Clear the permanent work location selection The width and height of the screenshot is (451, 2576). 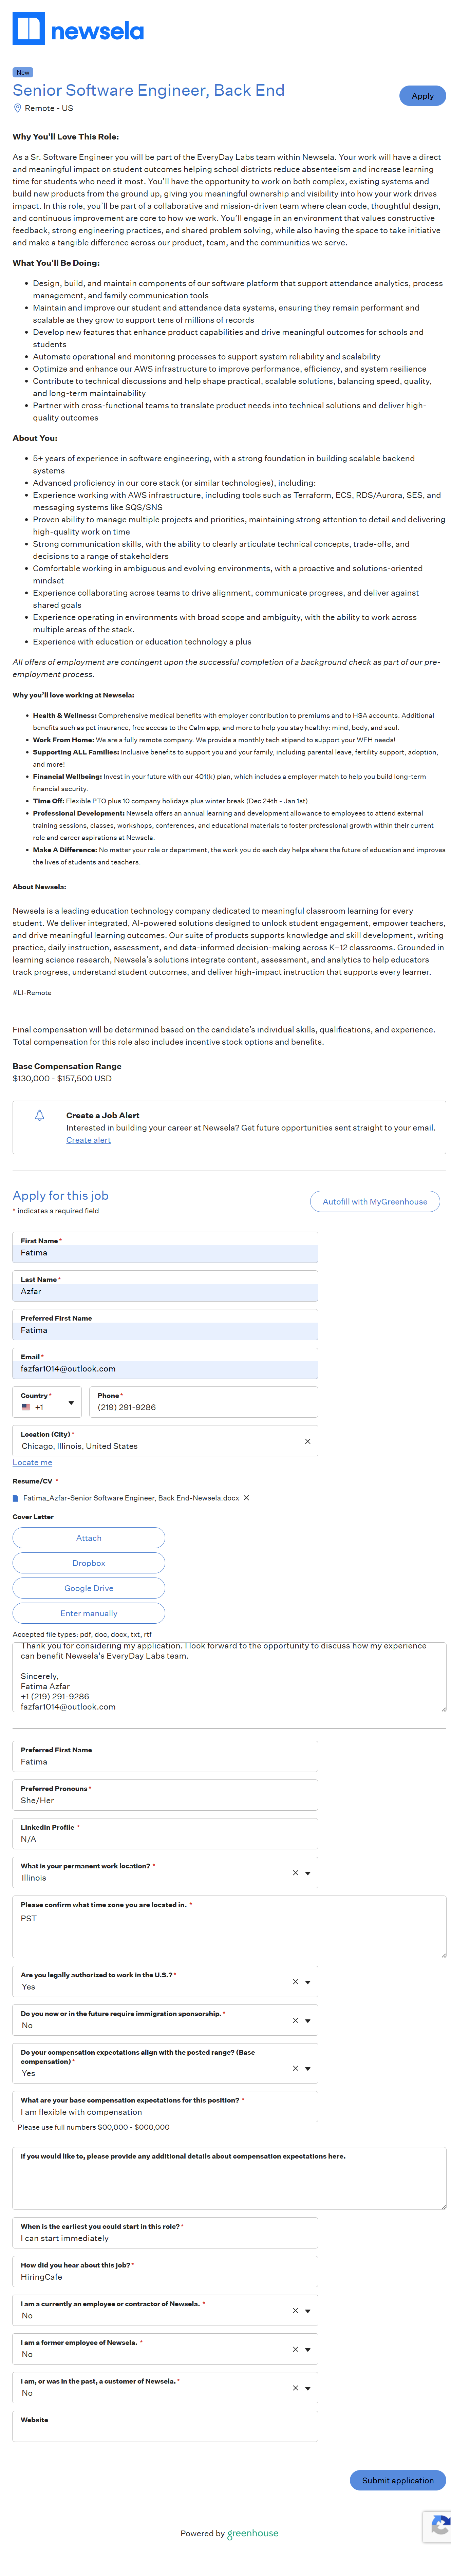click(x=295, y=1873)
